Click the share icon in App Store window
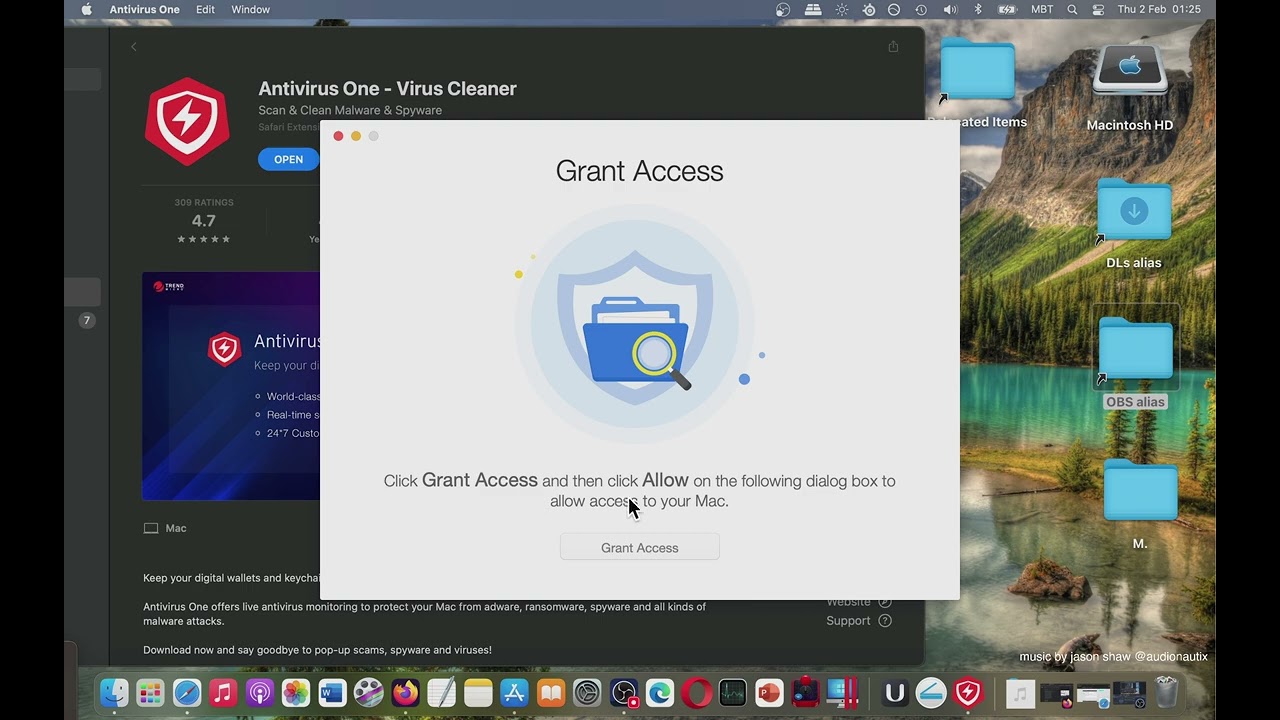The width and height of the screenshot is (1280, 720). pos(893,46)
